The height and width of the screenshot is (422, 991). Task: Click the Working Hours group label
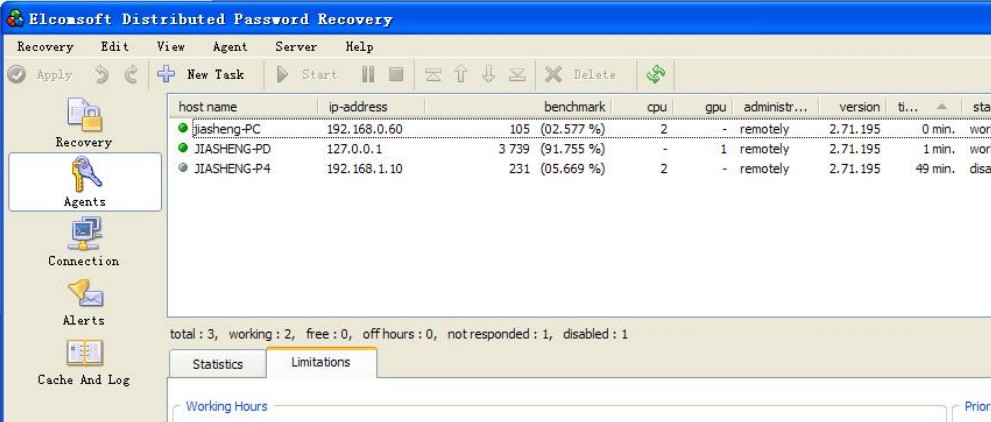pyautogui.click(x=226, y=406)
